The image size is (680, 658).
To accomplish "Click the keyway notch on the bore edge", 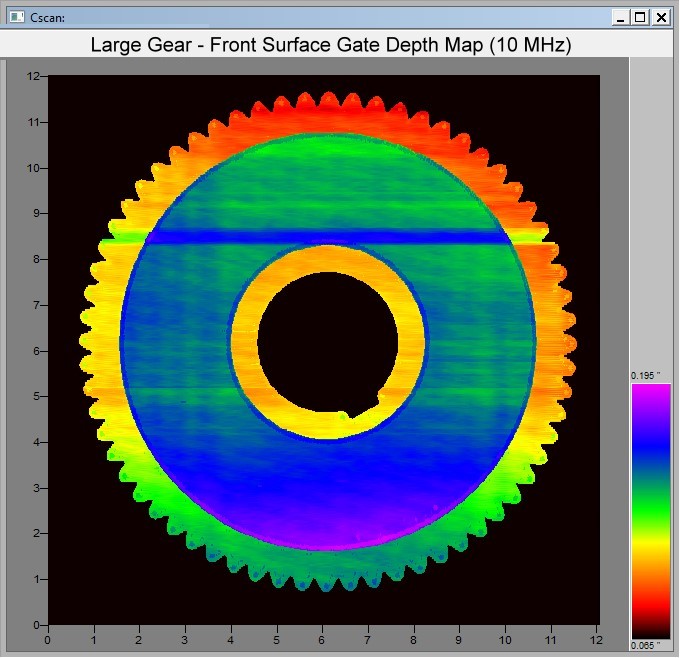I will (x=364, y=408).
